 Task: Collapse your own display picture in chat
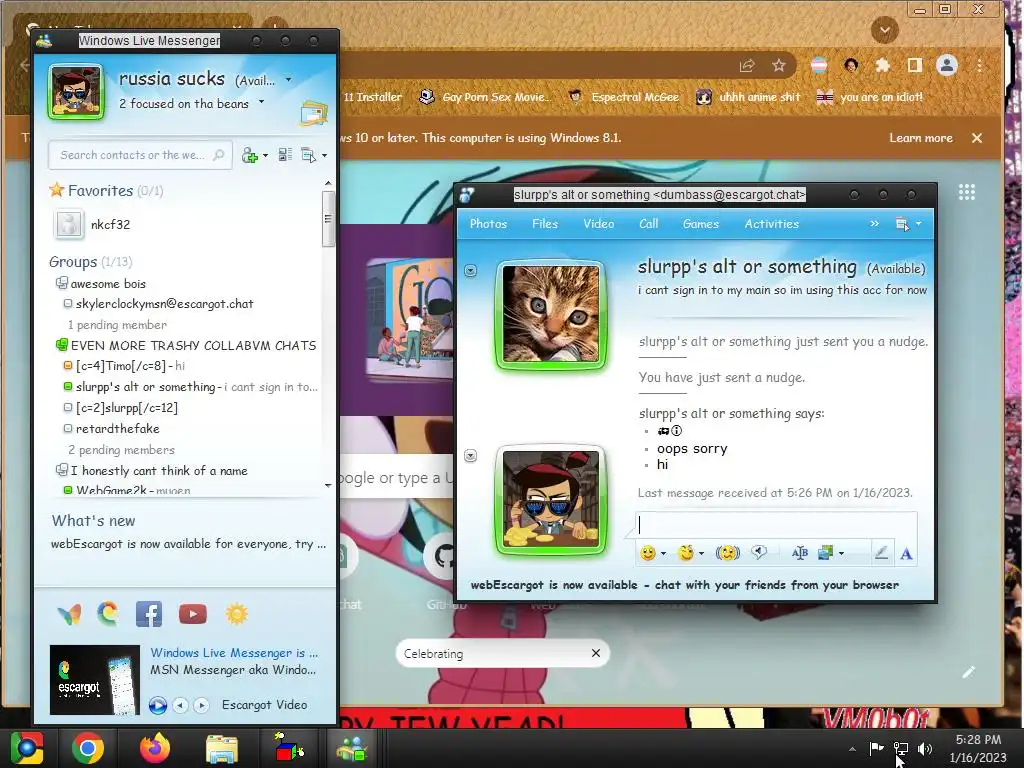(470, 455)
